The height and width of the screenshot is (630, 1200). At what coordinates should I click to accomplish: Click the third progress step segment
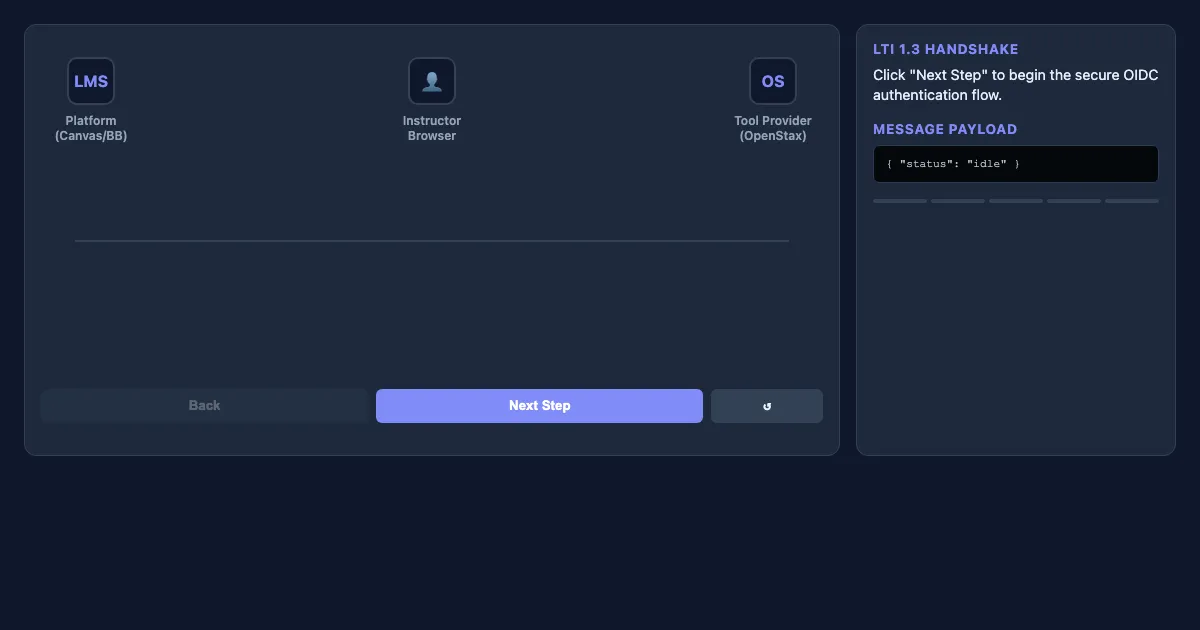pos(1016,201)
